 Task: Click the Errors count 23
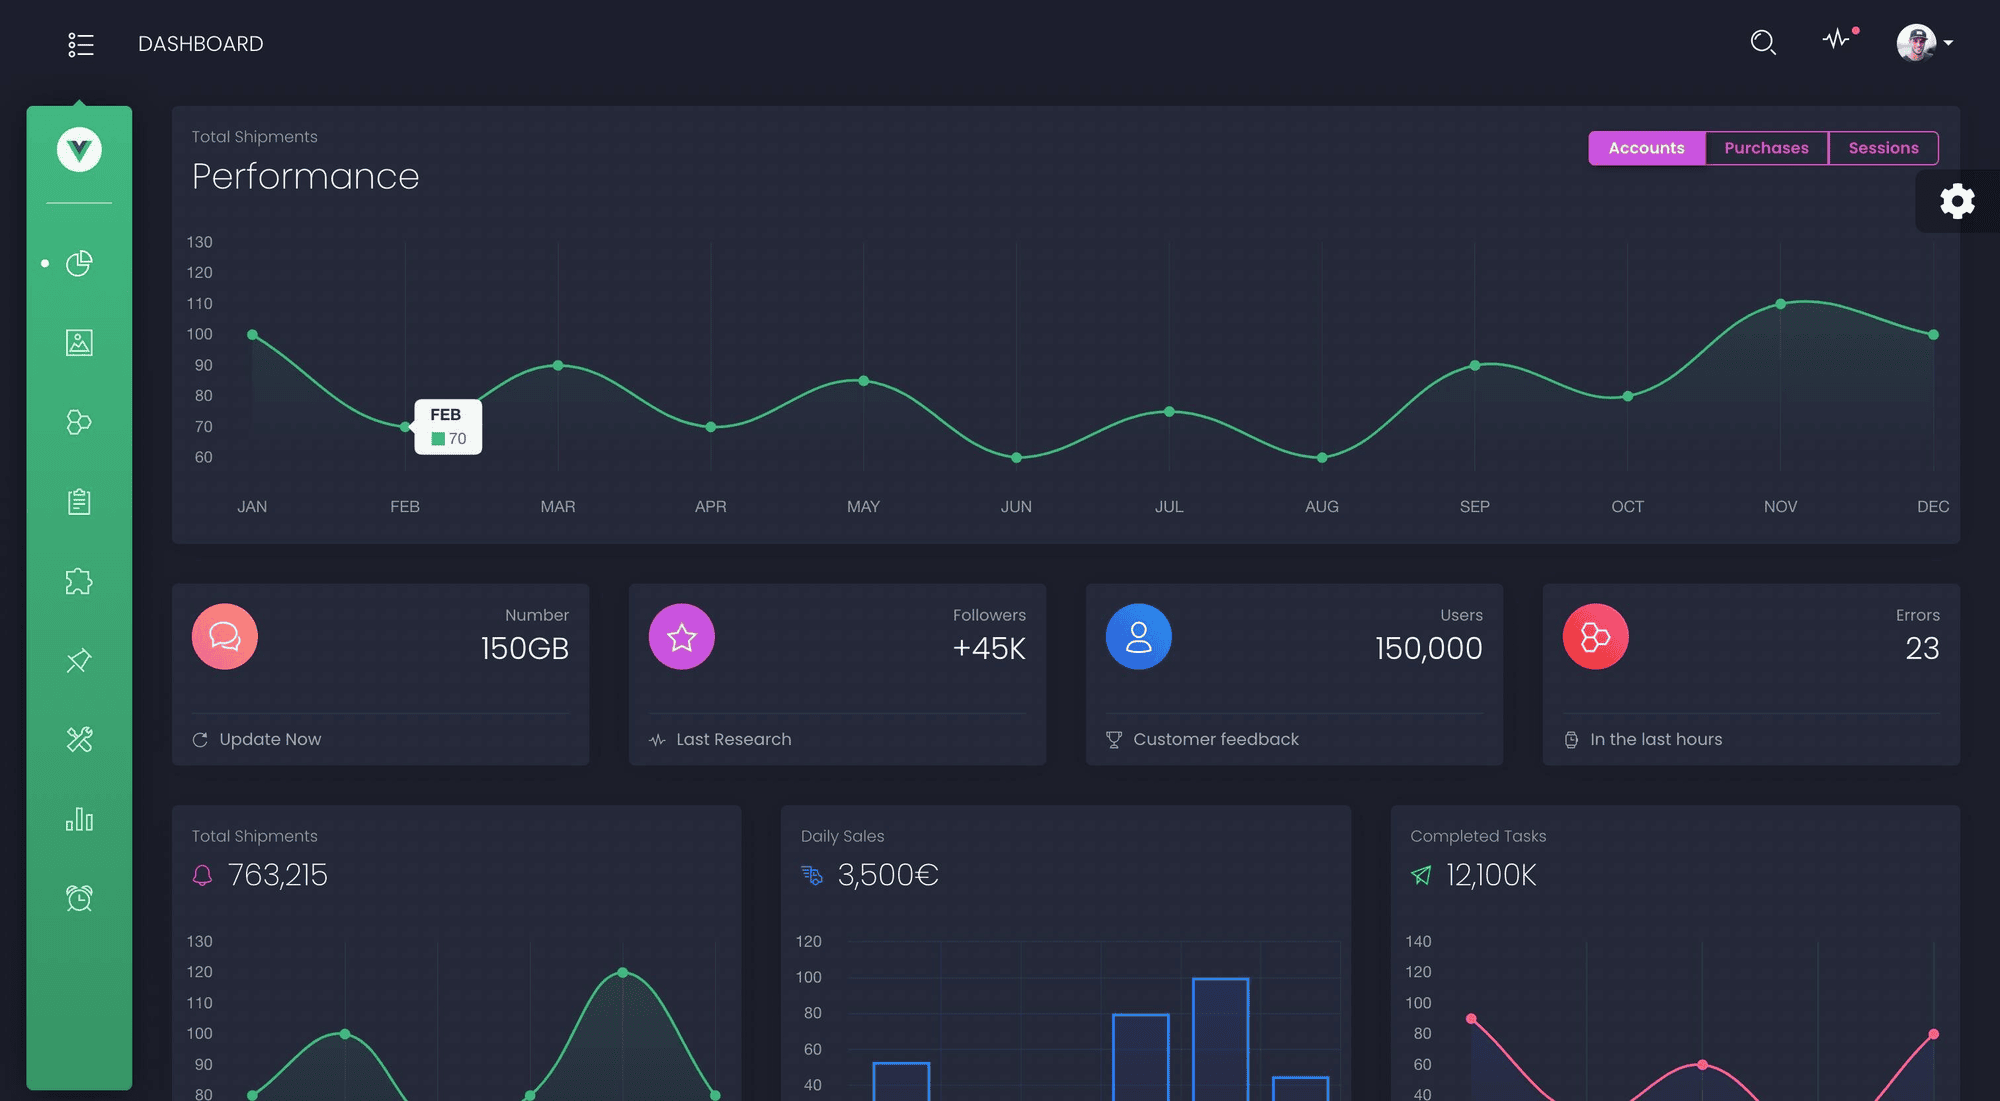1922,649
